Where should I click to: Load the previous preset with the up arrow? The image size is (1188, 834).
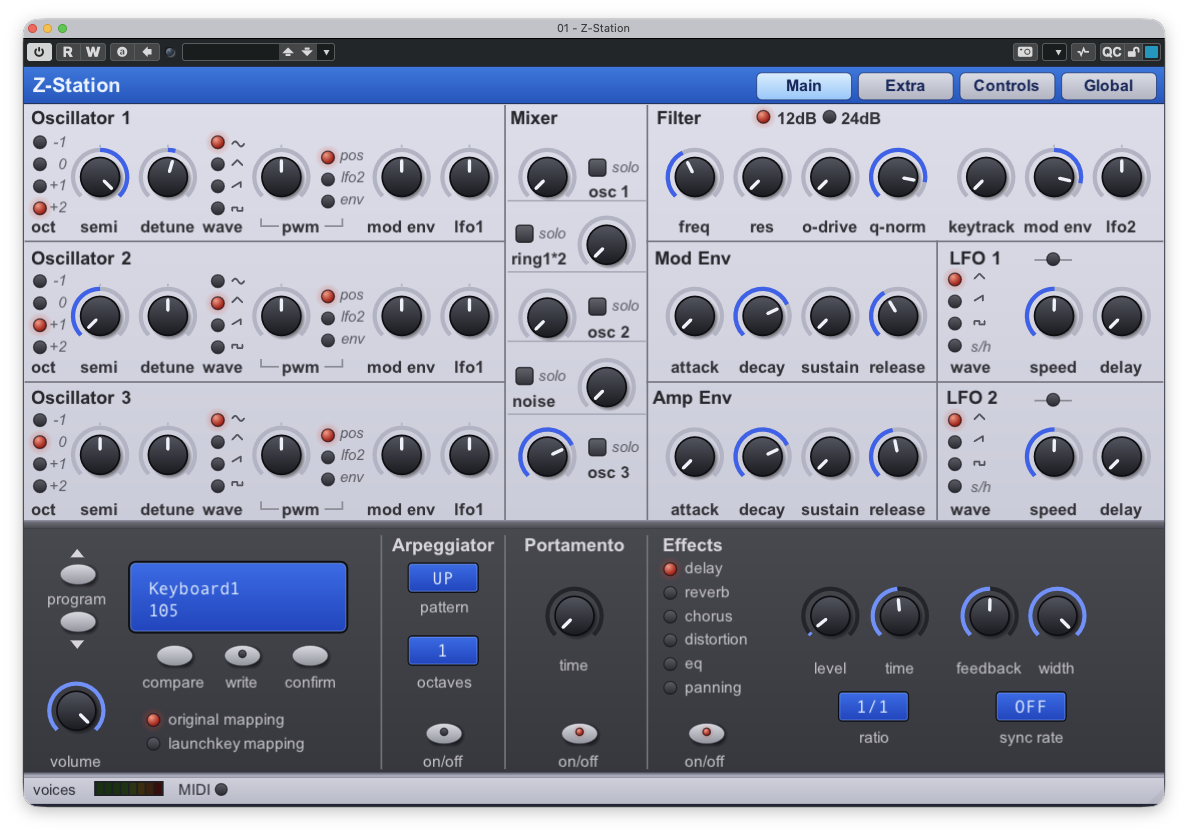(288, 52)
